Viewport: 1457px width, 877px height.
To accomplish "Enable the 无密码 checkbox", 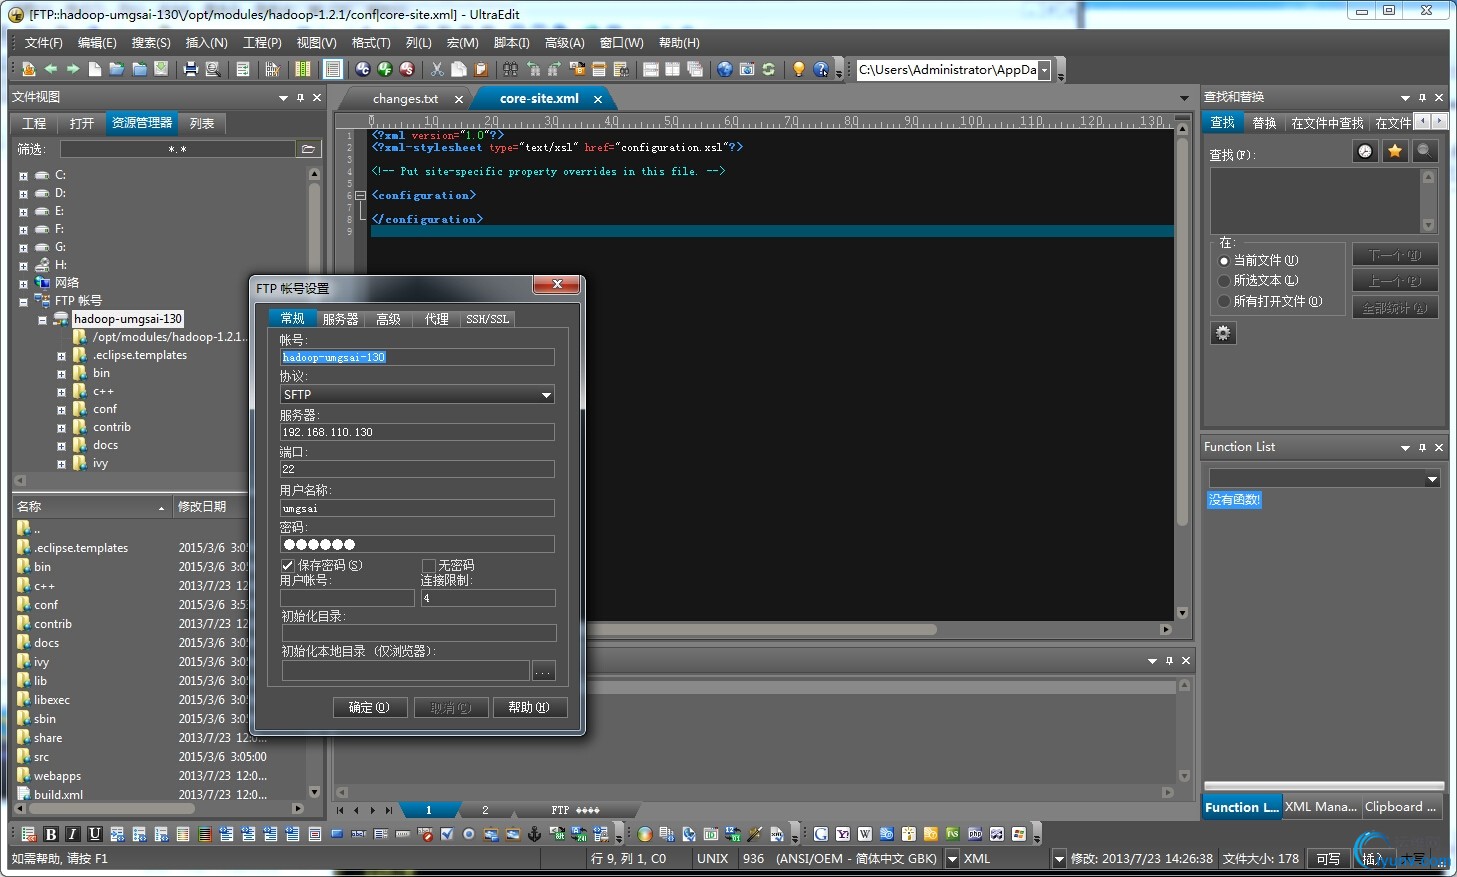I will point(429,566).
